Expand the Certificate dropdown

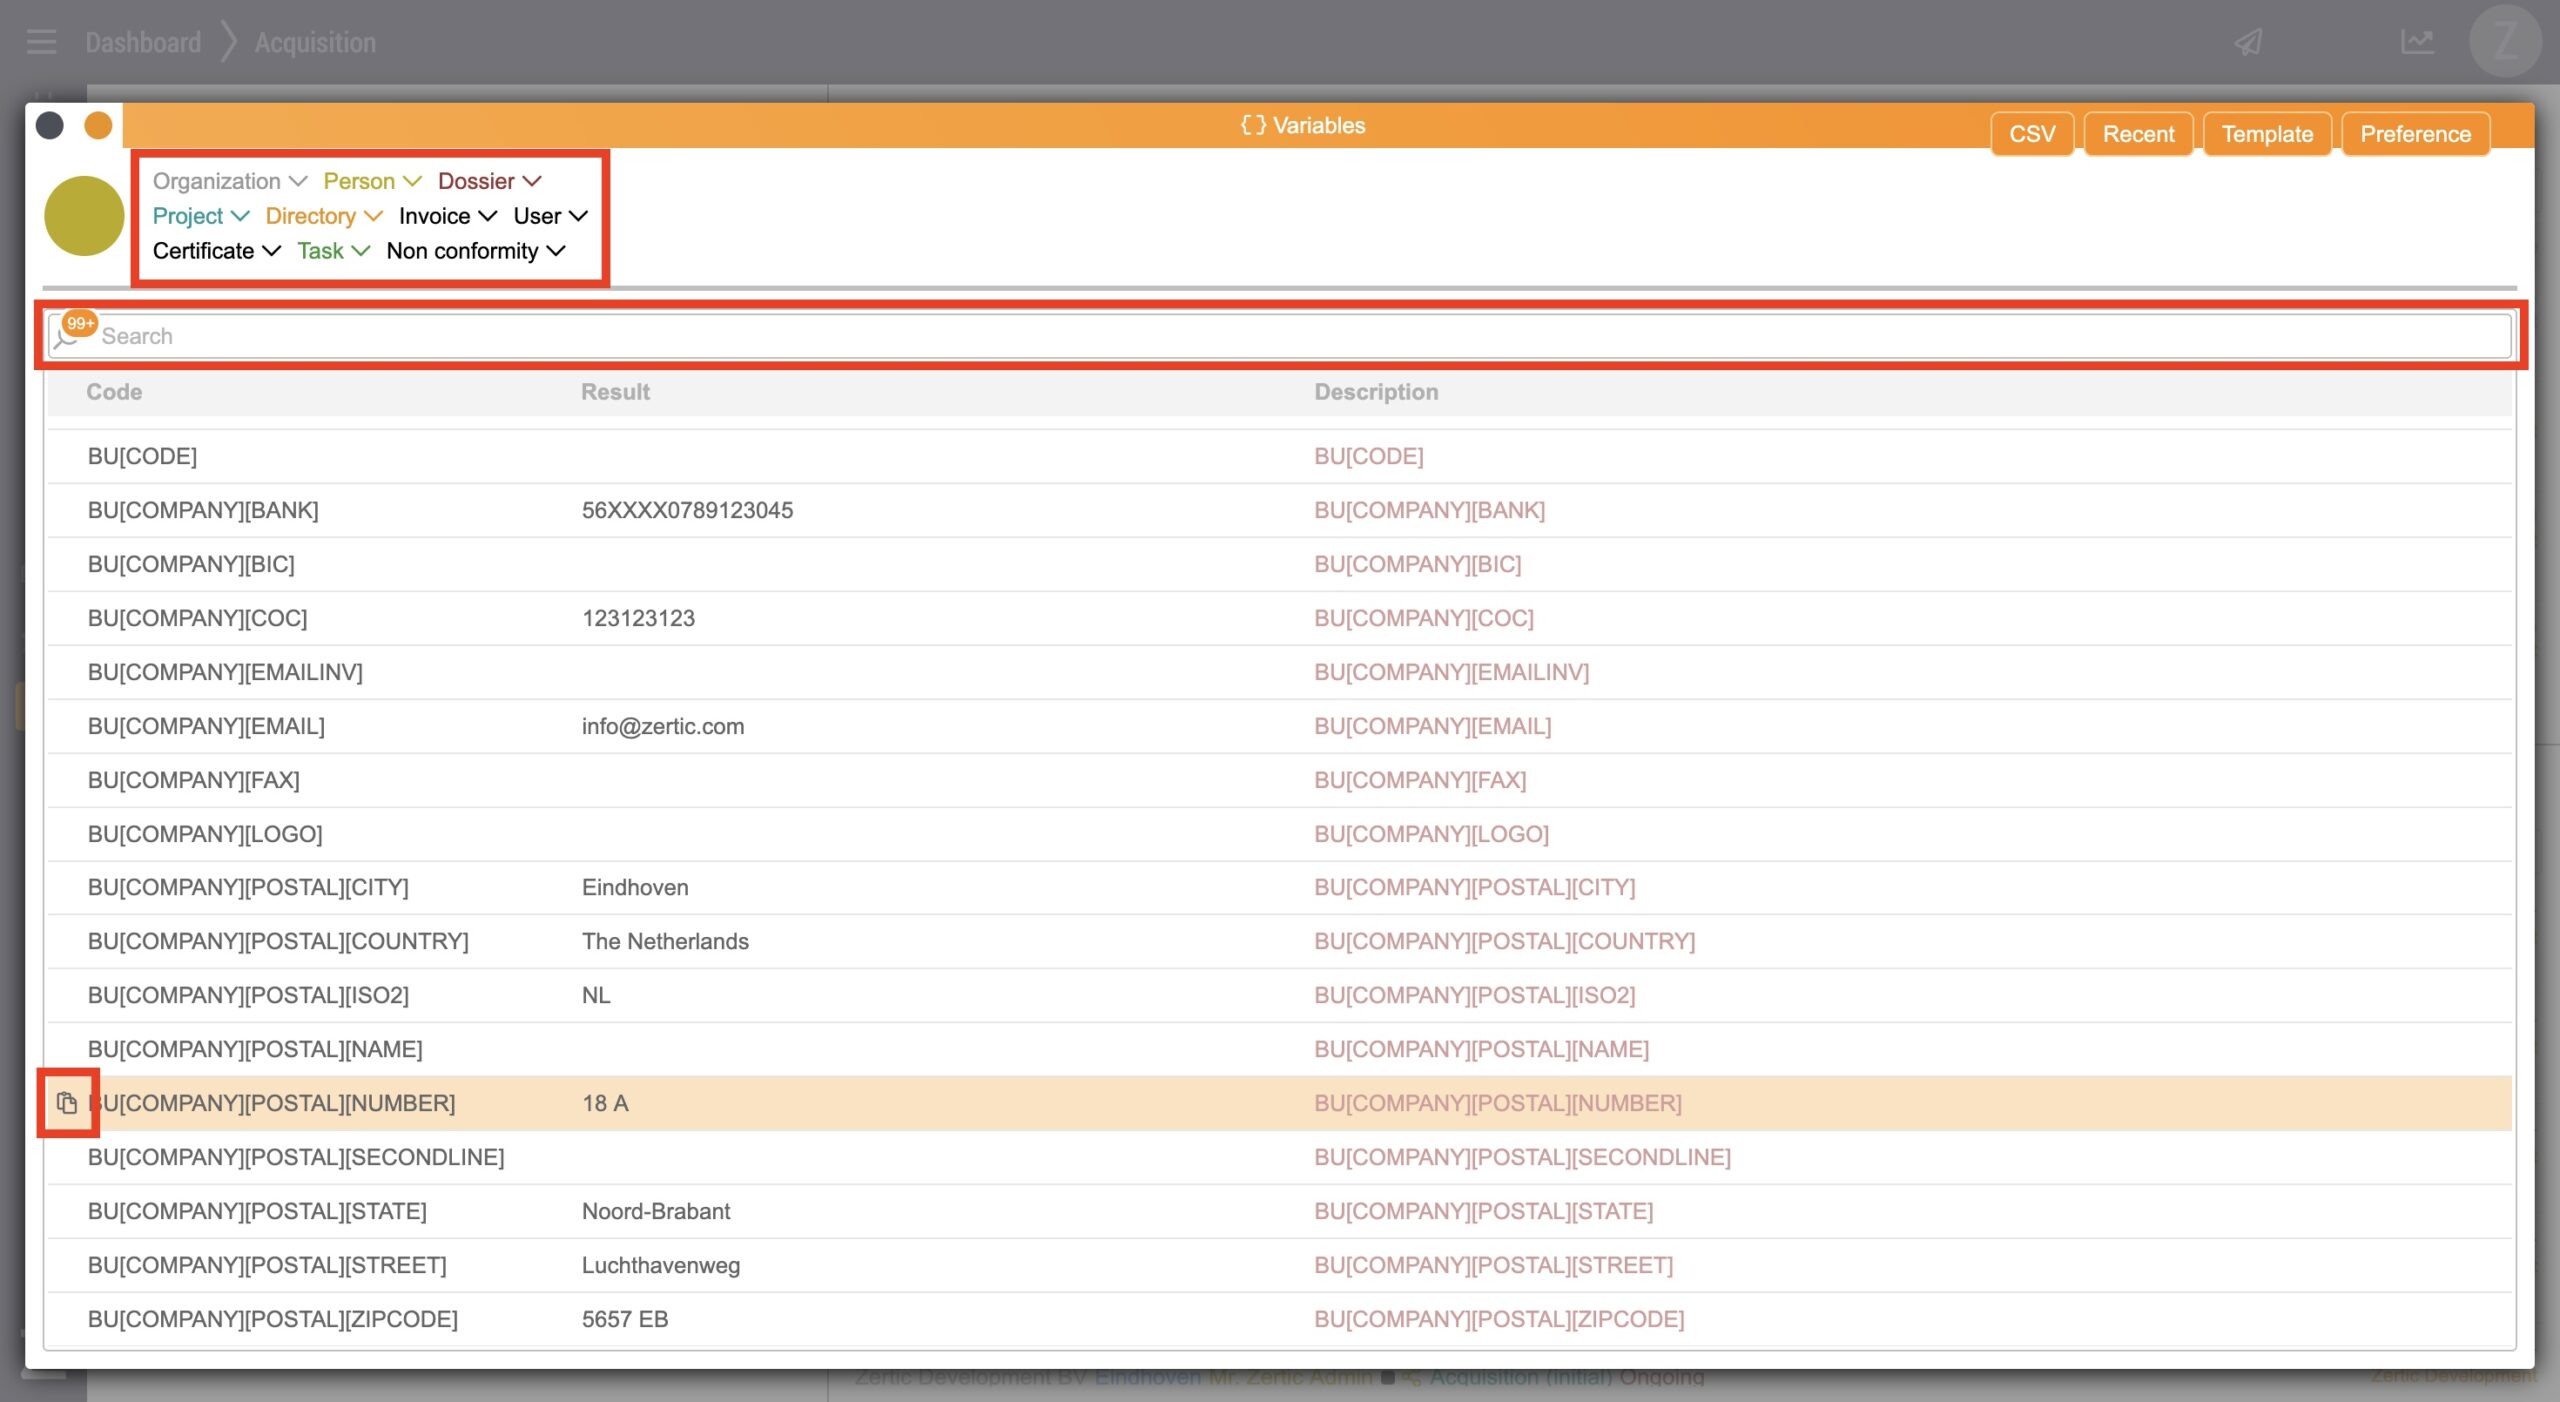216,251
